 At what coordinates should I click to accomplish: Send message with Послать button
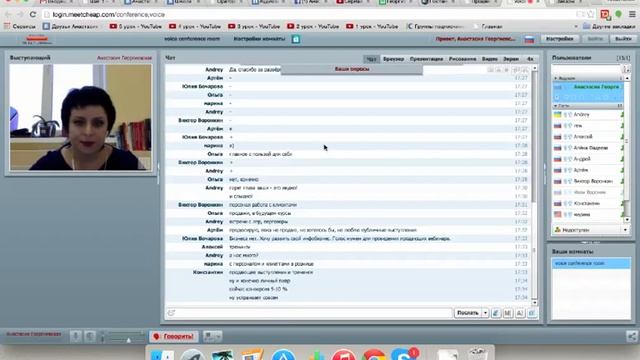coord(467,313)
